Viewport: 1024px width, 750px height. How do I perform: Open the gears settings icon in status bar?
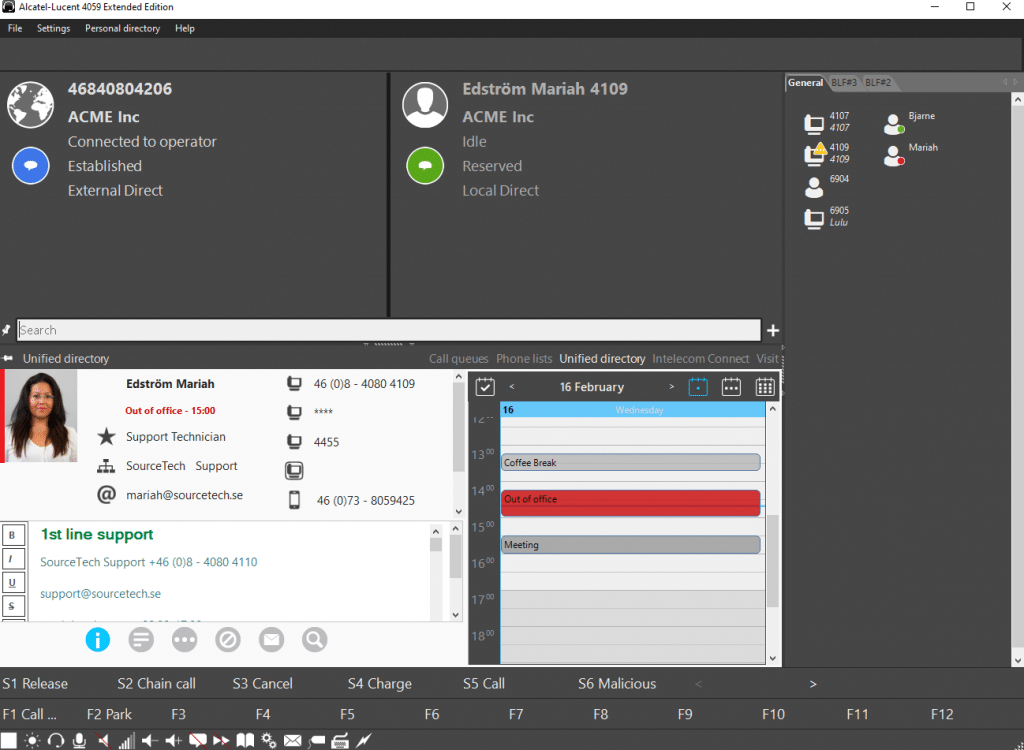pos(268,740)
